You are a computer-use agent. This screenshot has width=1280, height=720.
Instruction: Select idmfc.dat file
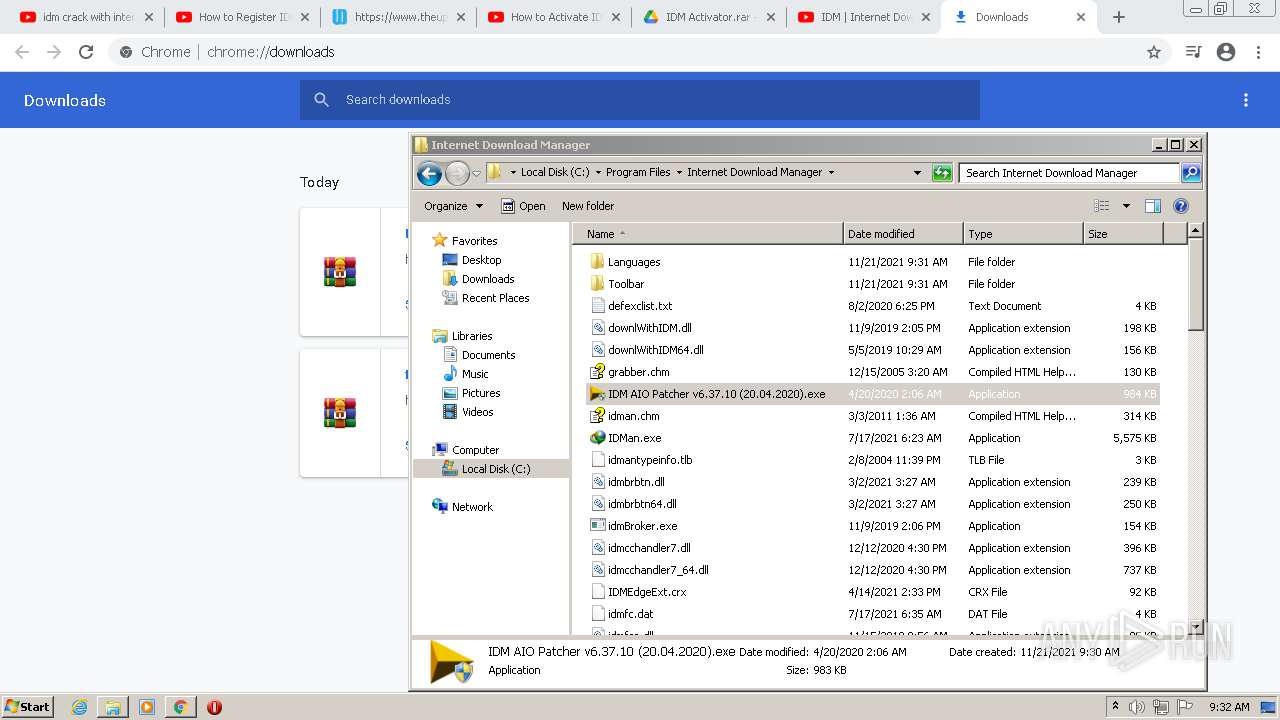tap(872, 614)
